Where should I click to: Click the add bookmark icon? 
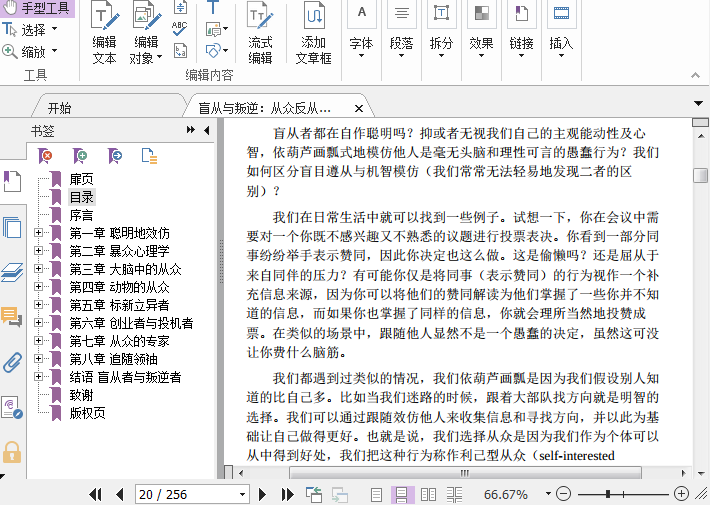pyautogui.click(x=80, y=156)
